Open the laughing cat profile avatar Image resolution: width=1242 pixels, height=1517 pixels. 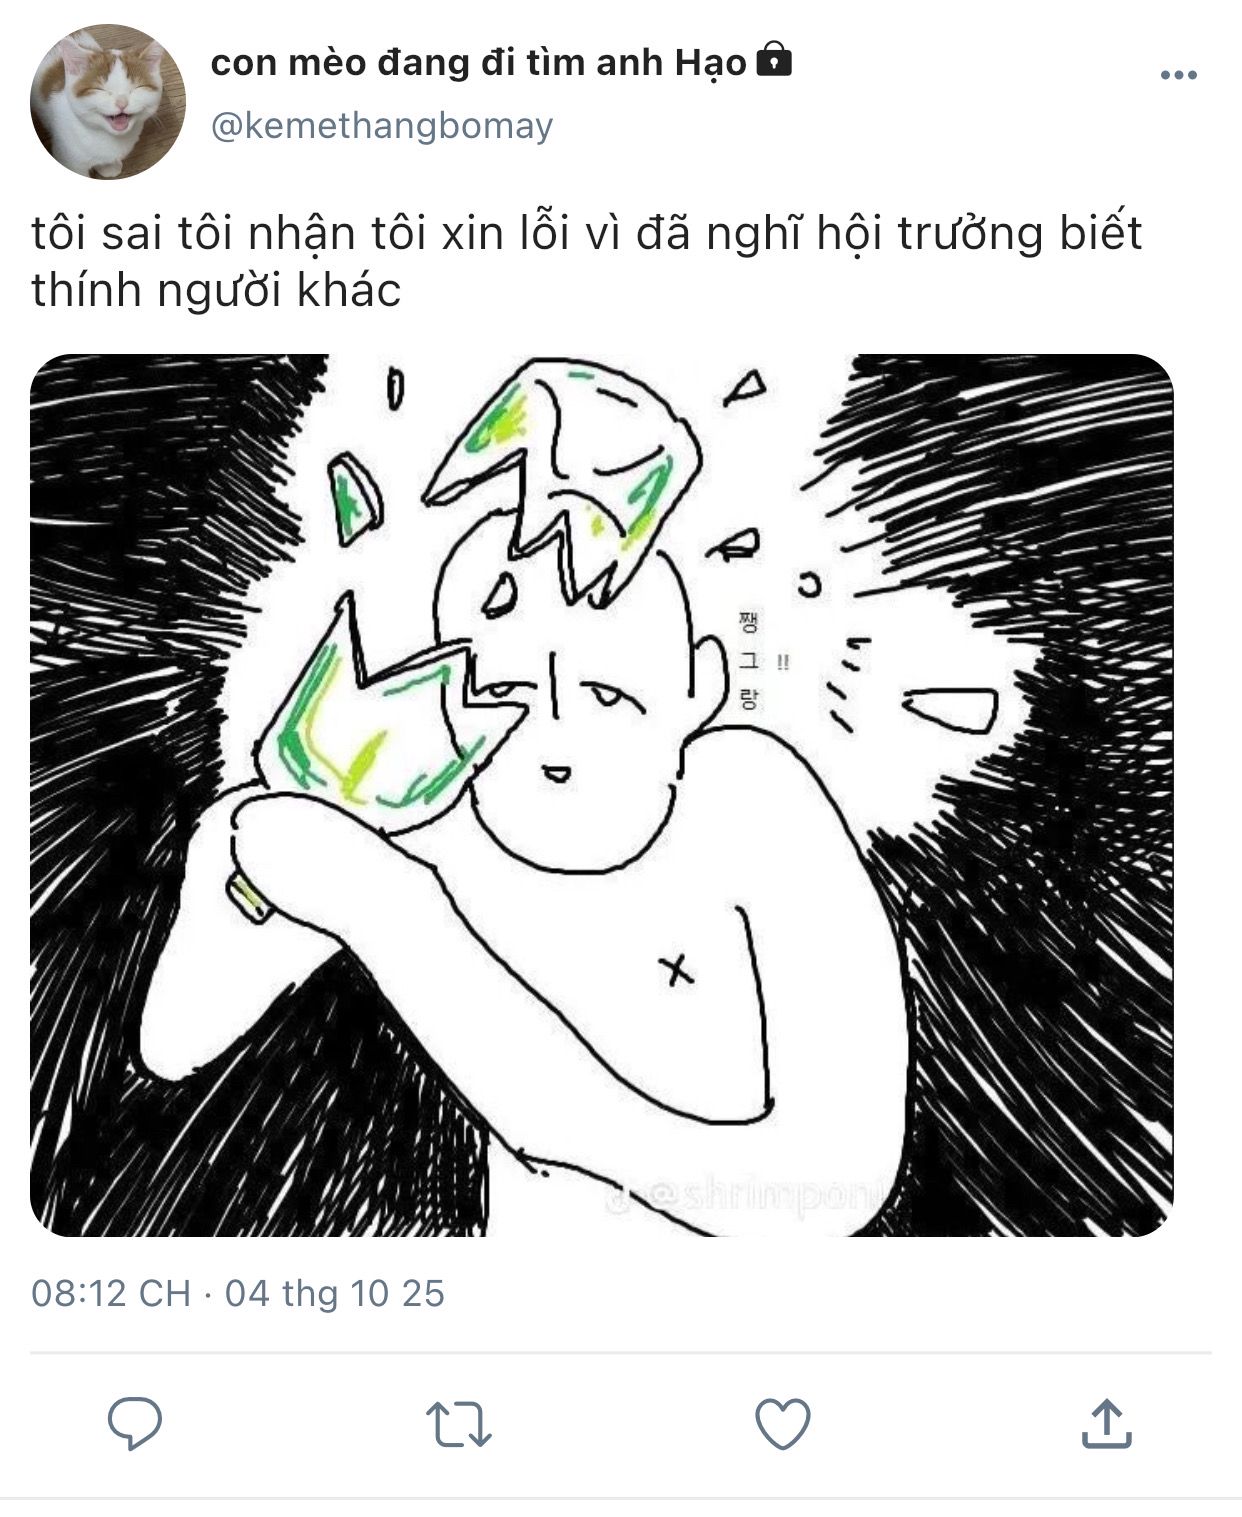coord(108,102)
